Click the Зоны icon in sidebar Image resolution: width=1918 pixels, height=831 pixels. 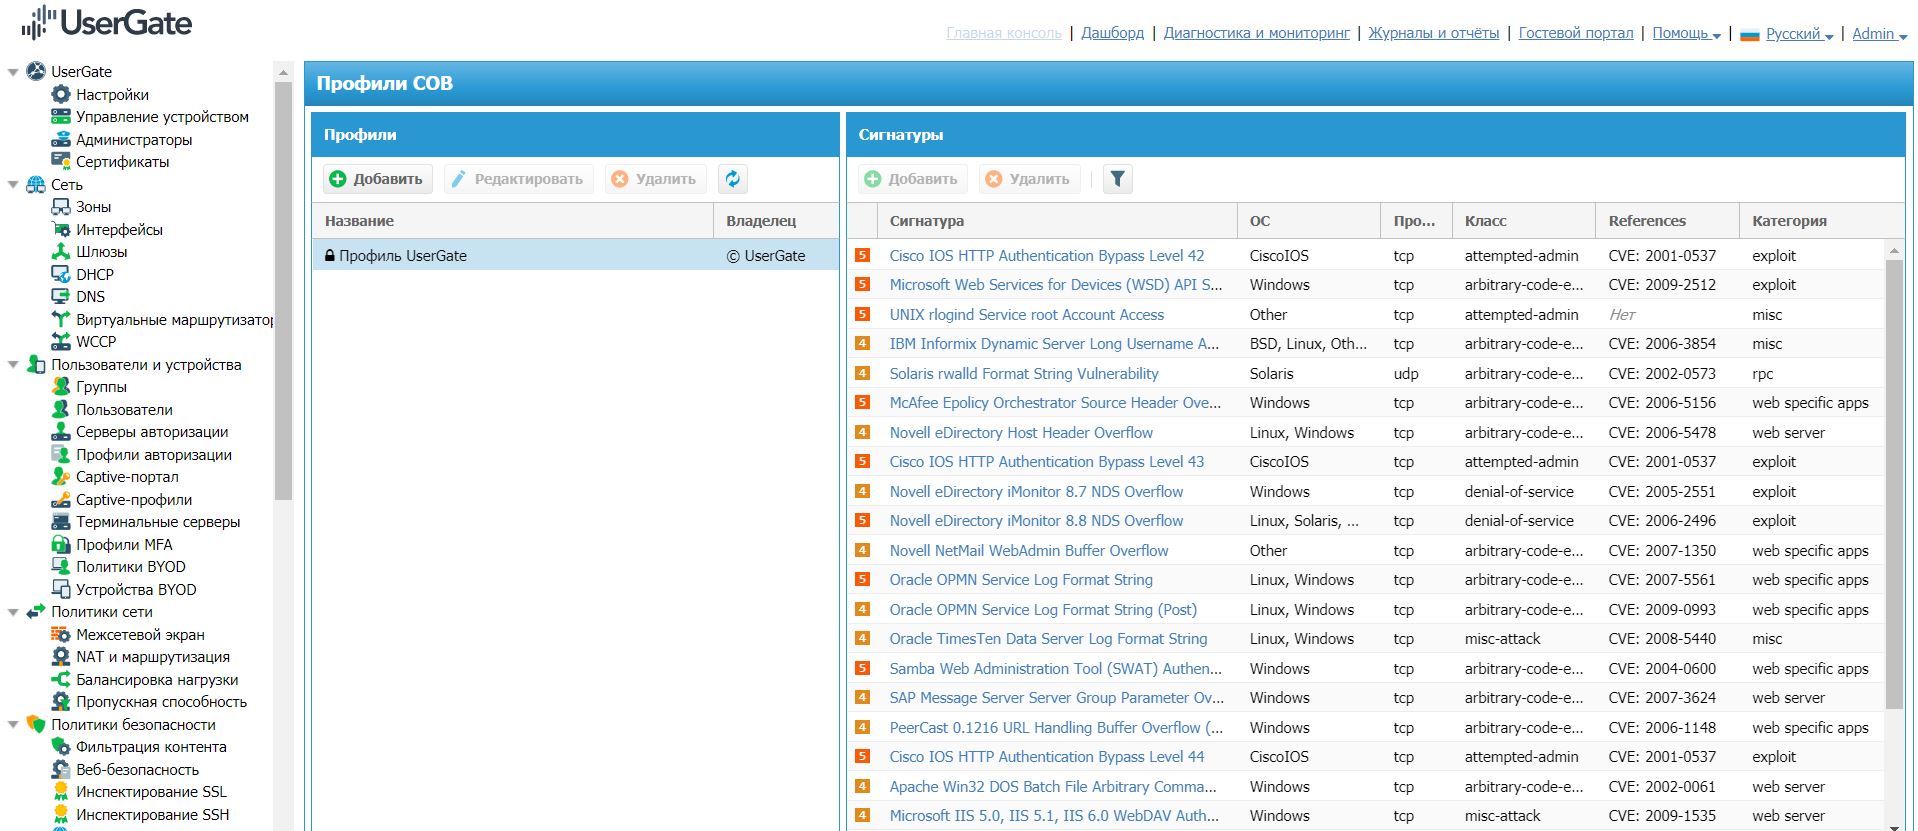(61, 207)
